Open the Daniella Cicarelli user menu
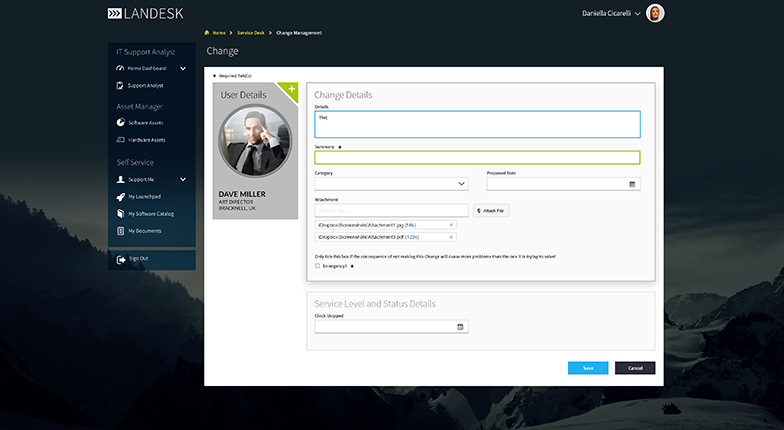This screenshot has width=784, height=430. (x=637, y=14)
